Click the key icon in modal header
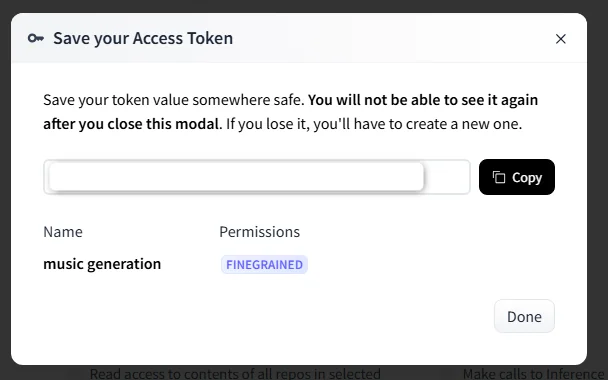 click(36, 38)
